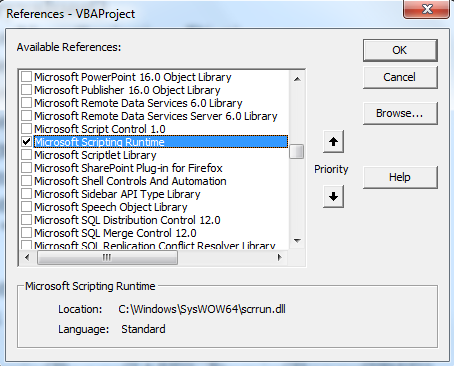Screen dimensions: 454x366
Task: Move reference down with Priority down arrow
Action: tap(333, 197)
